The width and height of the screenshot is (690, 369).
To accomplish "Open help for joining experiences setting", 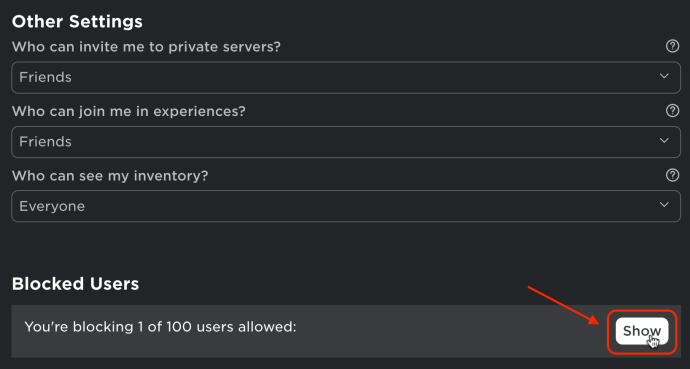I will pyautogui.click(x=672, y=110).
